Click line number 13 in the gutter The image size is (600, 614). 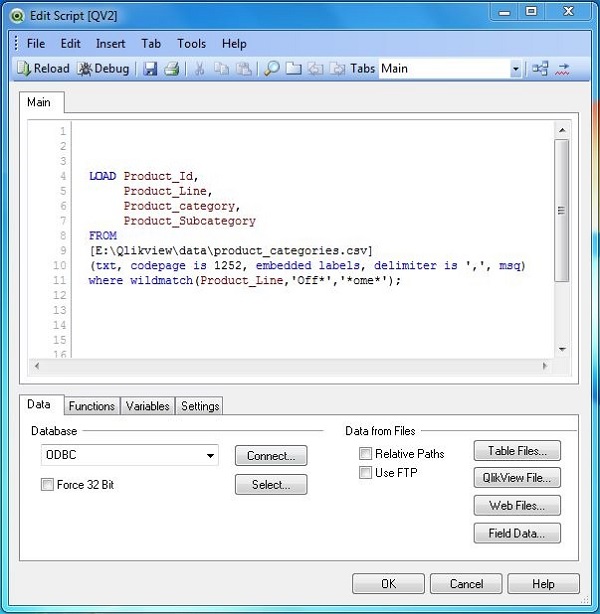(x=60, y=310)
